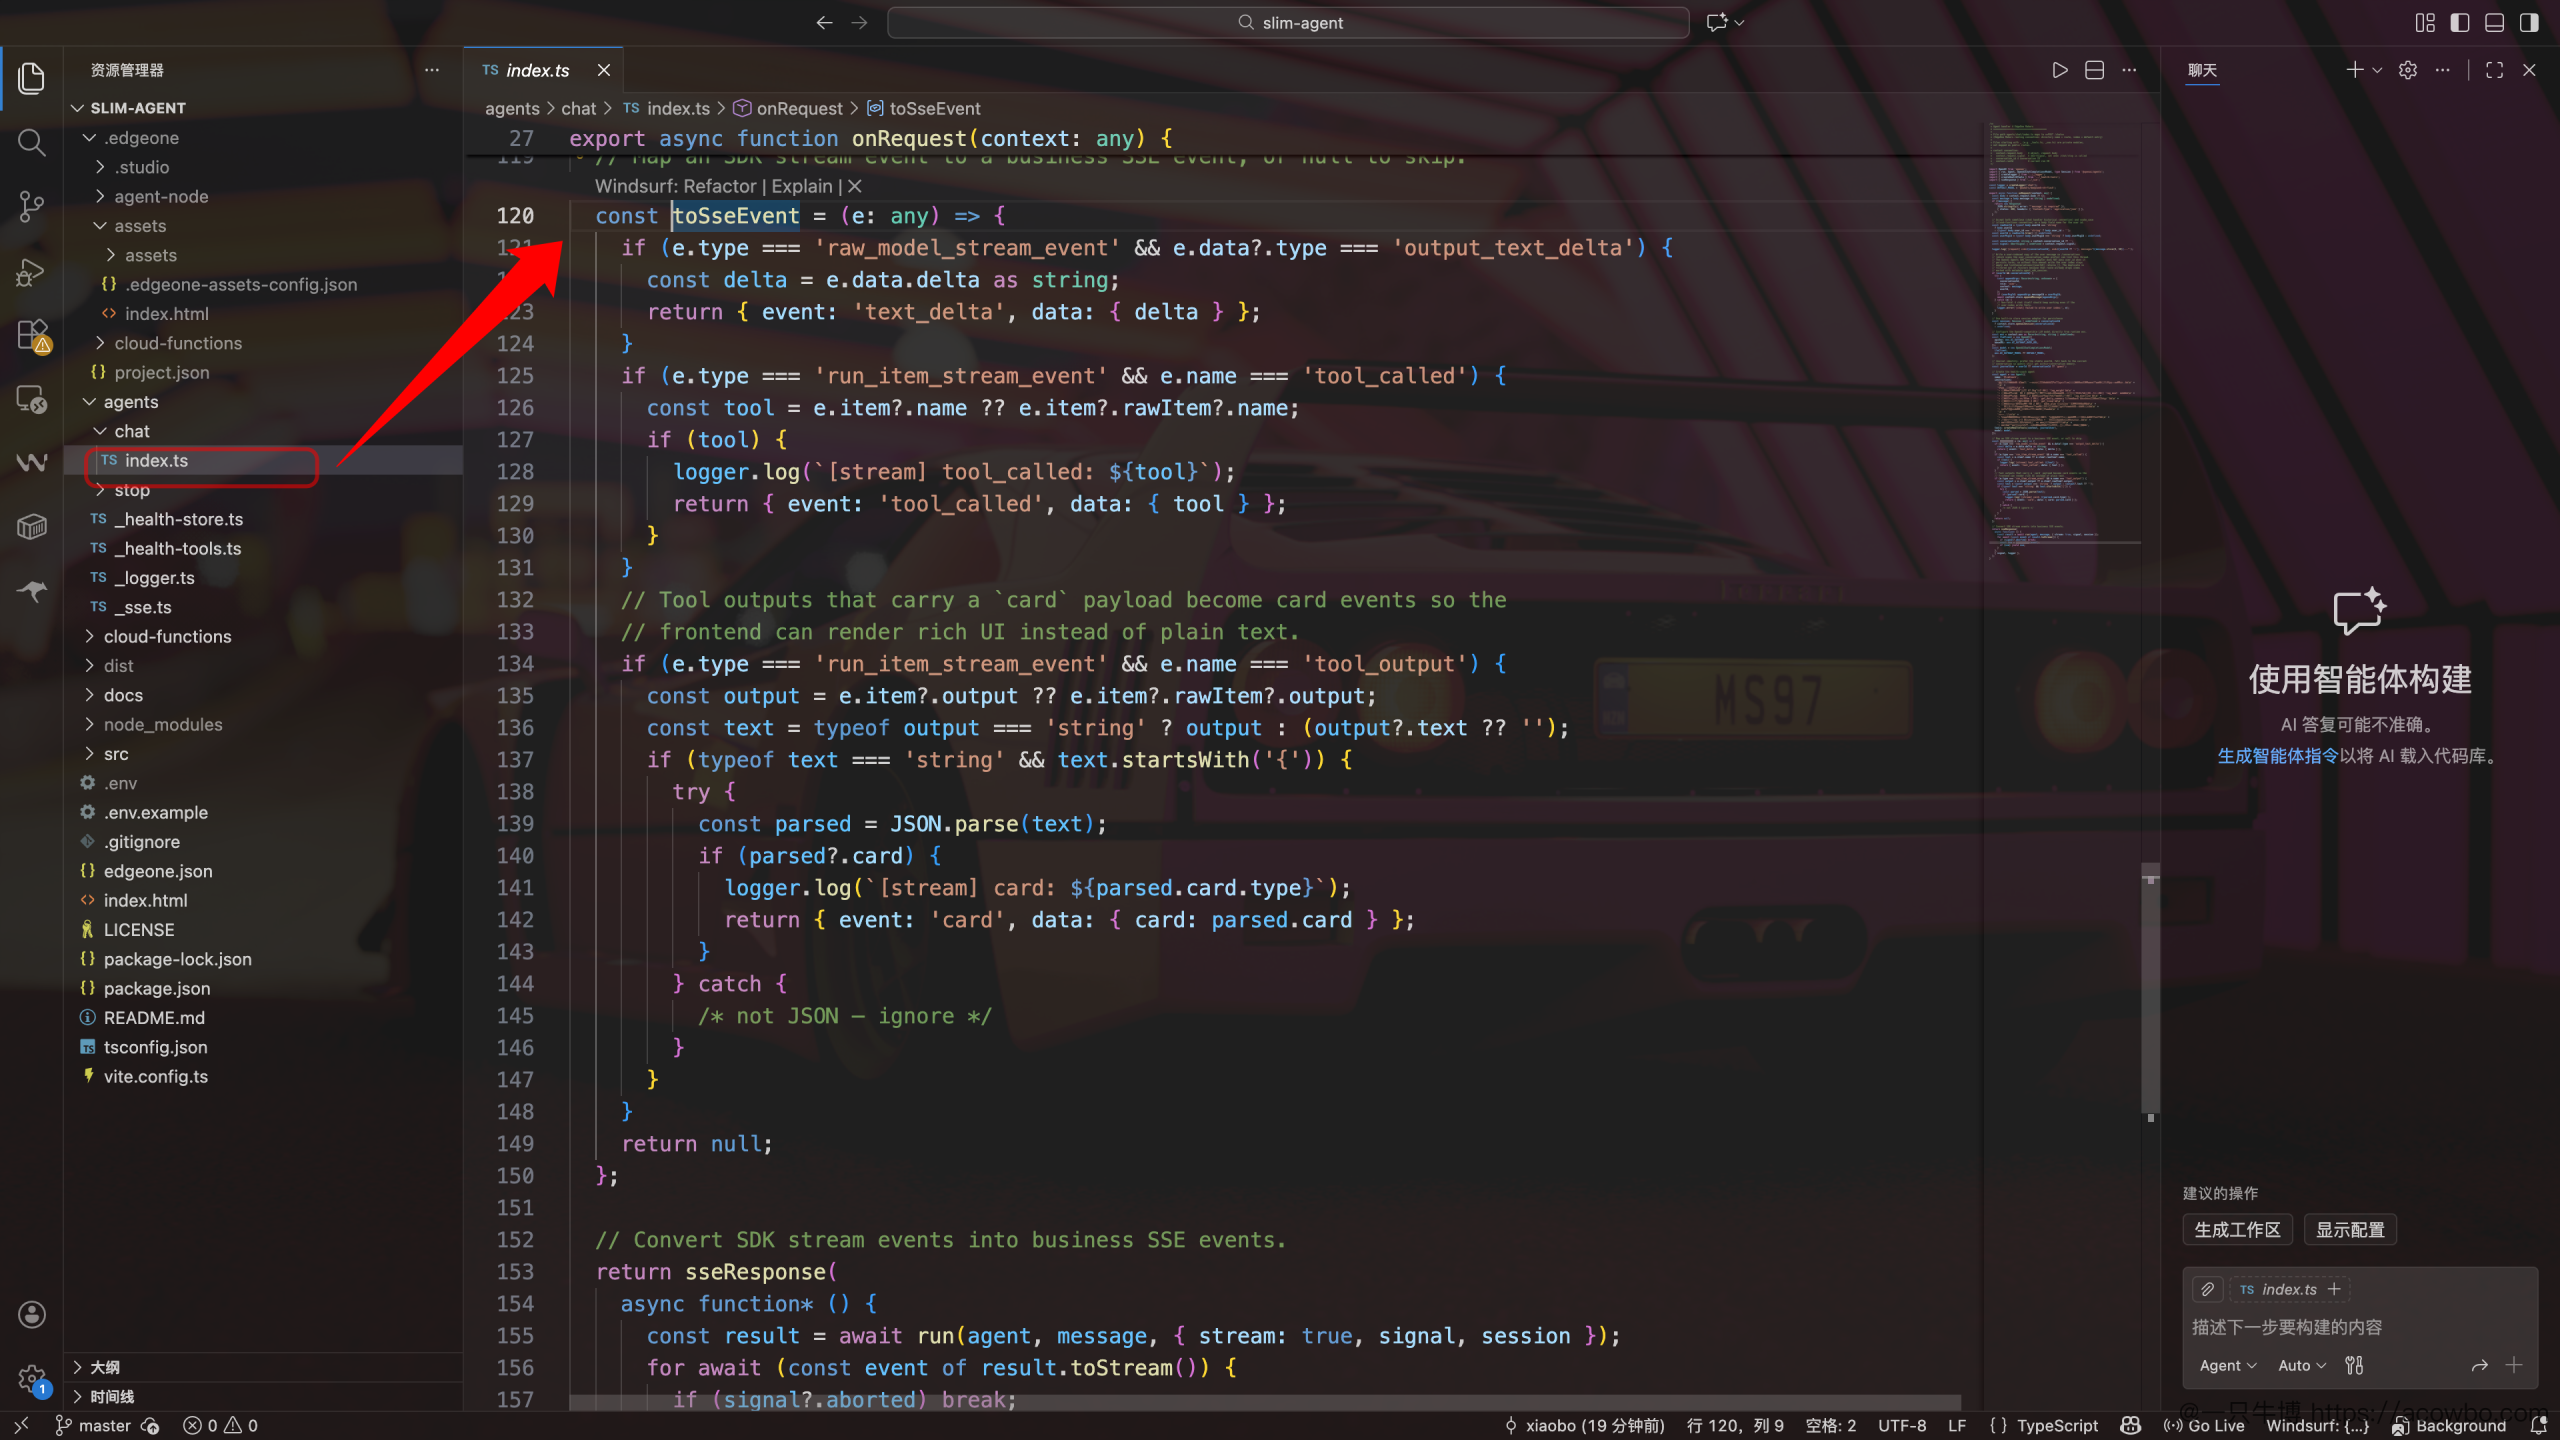2560x1440 pixels.
Task: Open the Source Control view
Action: point(32,207)
